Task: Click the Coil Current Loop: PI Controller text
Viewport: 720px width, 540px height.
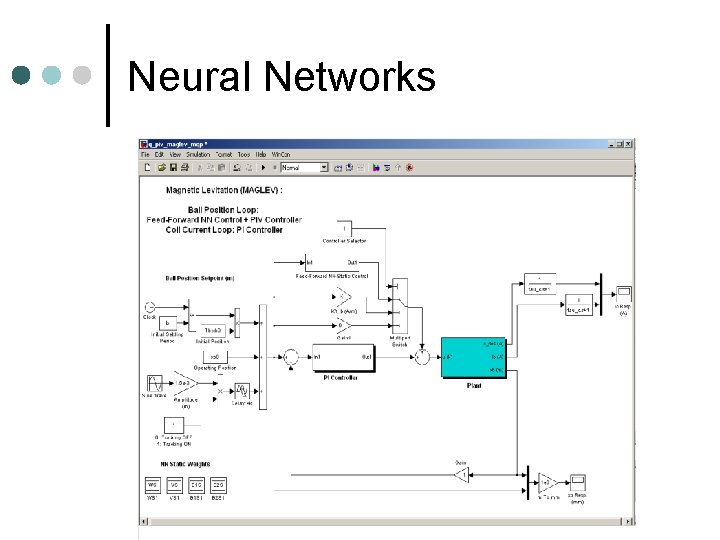Action: click(x=224, y=230)
